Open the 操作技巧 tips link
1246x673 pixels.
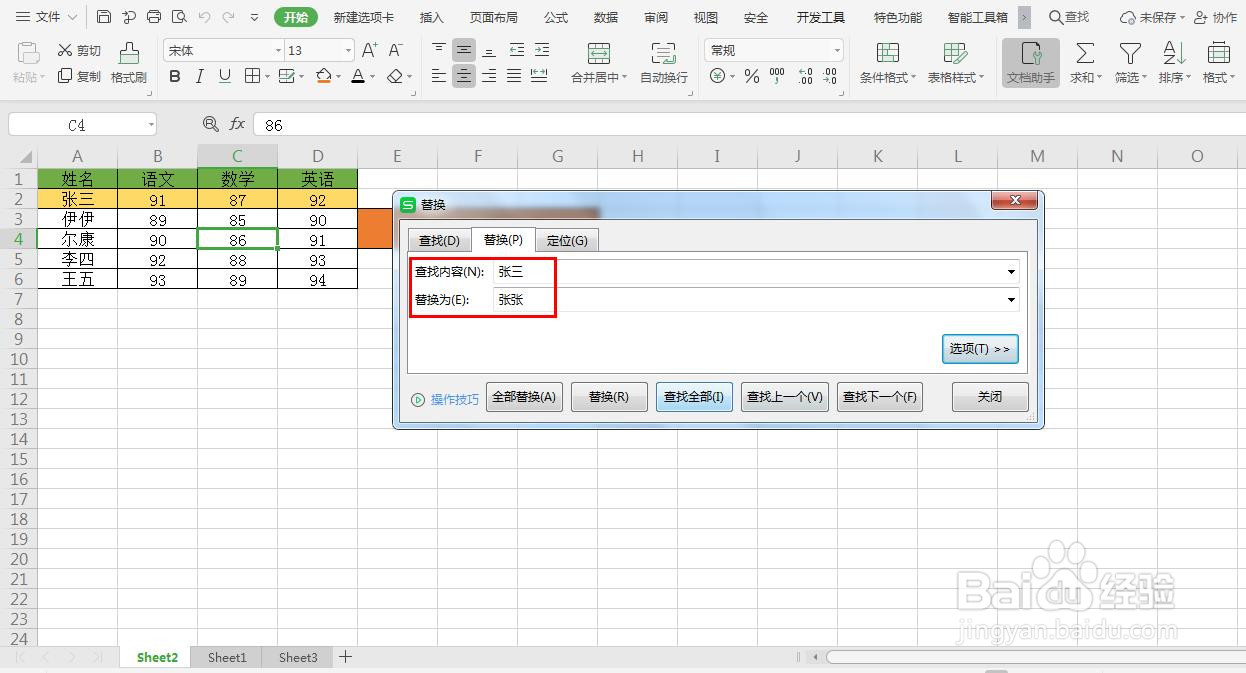click(x=446, y=399)
